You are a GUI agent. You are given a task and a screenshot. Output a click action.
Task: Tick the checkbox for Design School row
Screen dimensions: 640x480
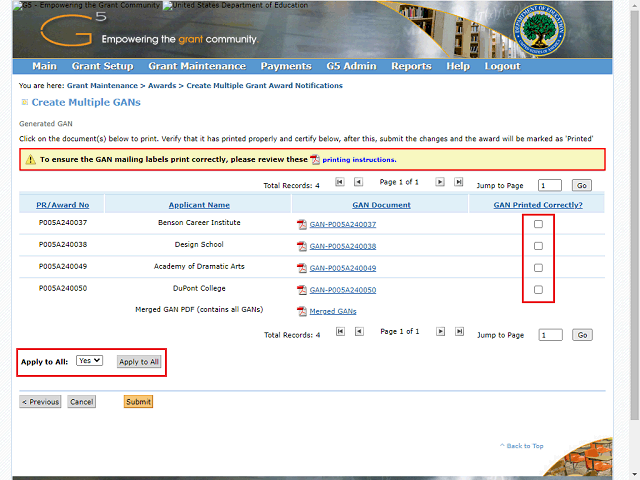[x=538, y=246]
